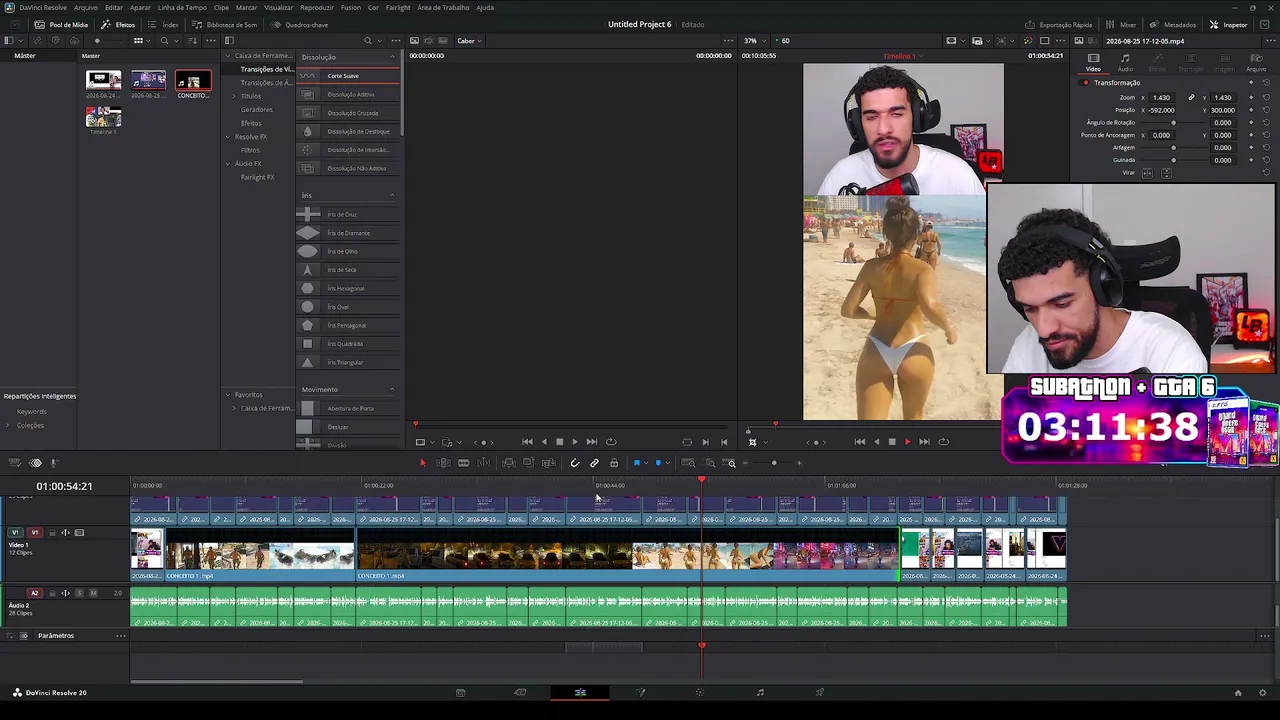Viewport: 1280px width, 720px height.
Task: Open the Arquivo menu
Action: point(86,7)
